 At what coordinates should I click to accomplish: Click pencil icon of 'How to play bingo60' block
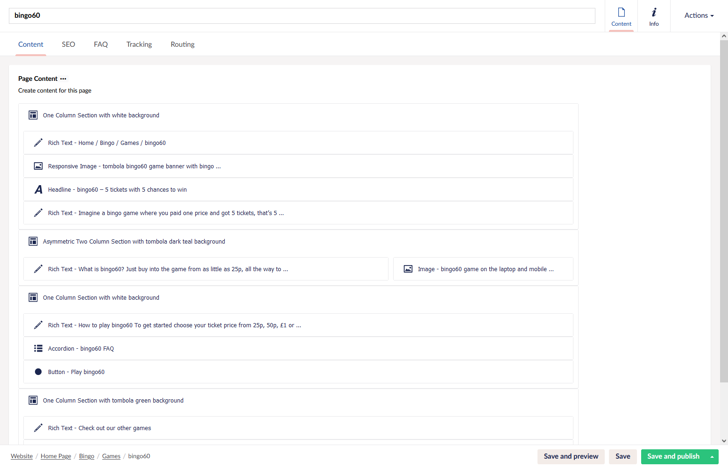(x=38, y=325)
